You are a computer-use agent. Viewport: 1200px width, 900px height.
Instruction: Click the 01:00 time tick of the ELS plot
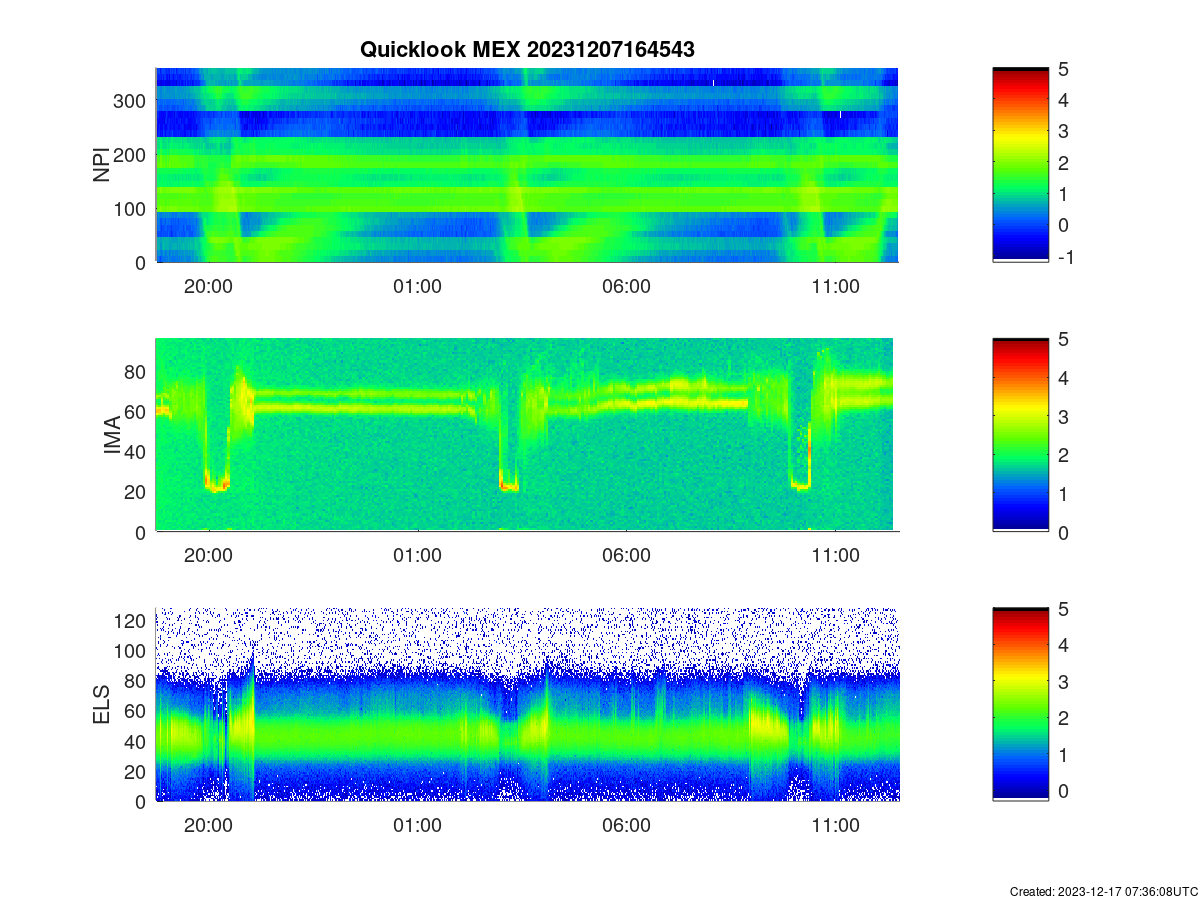click(417, 826)
